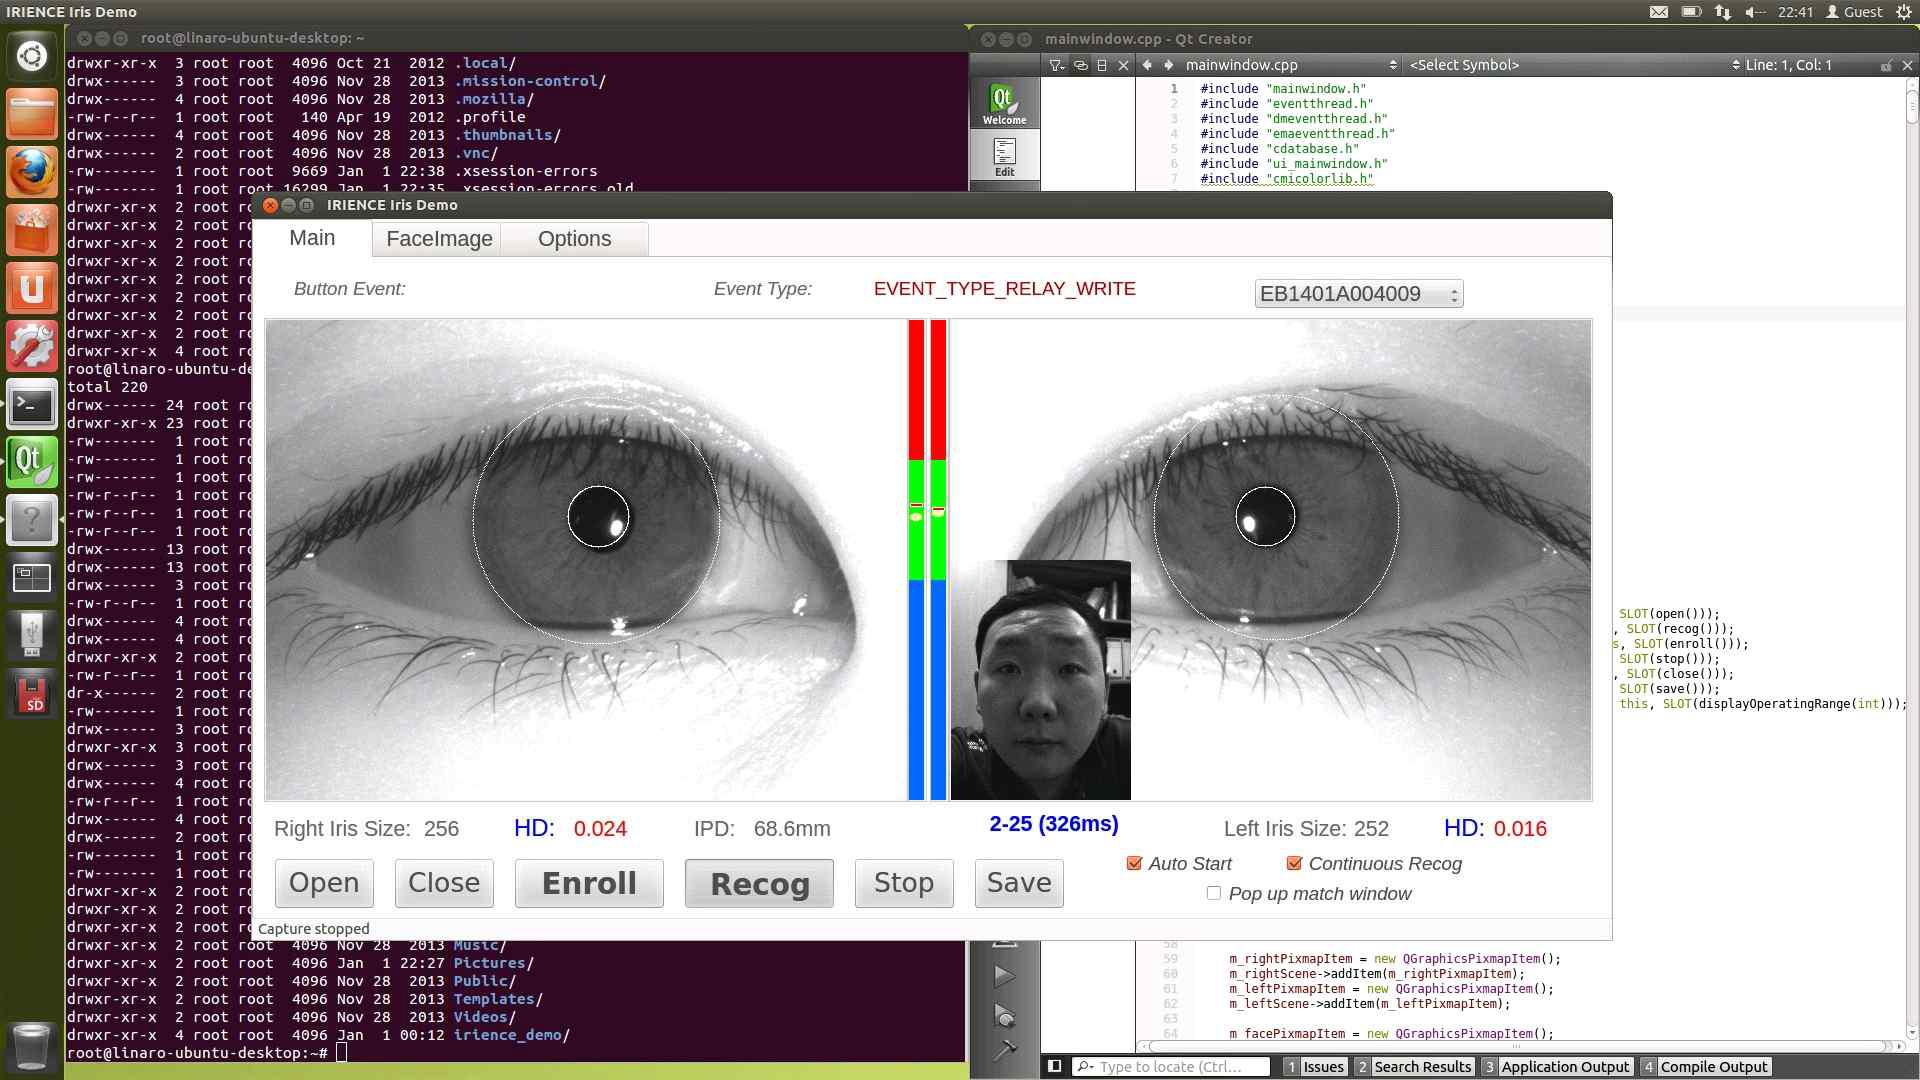Click the clock showing 22:41

pyautogui.click(x=1795, y=12)
